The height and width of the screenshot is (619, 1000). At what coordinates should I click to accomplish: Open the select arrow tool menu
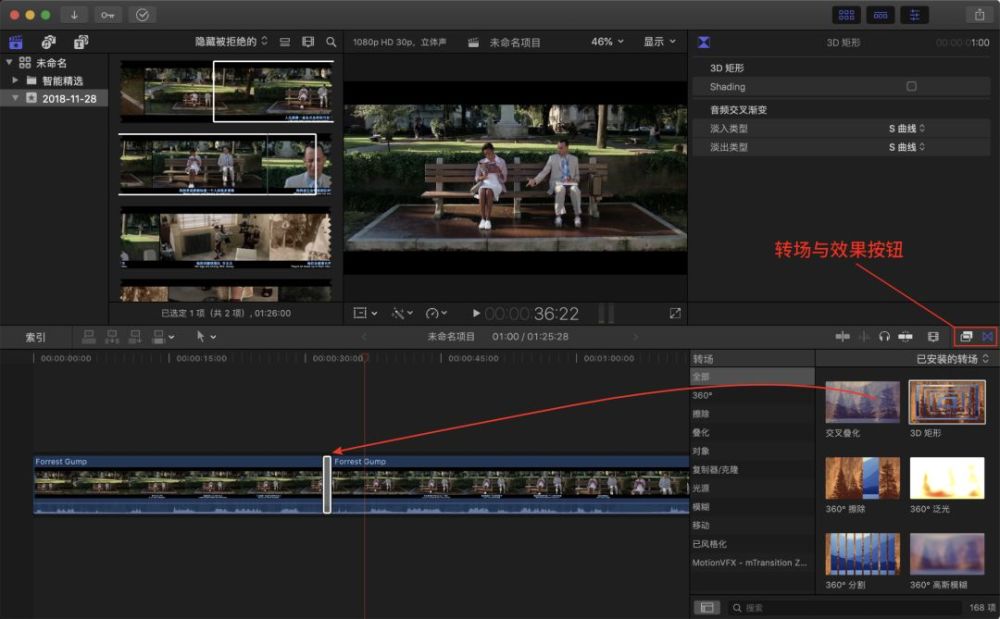tap(206, 337)
